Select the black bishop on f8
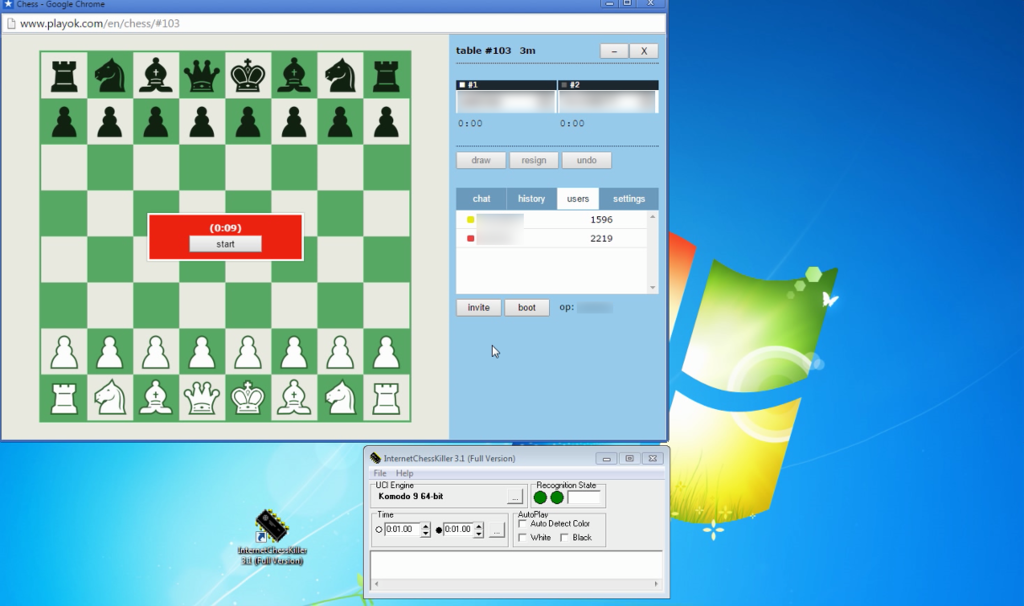 tap(294, 75)
